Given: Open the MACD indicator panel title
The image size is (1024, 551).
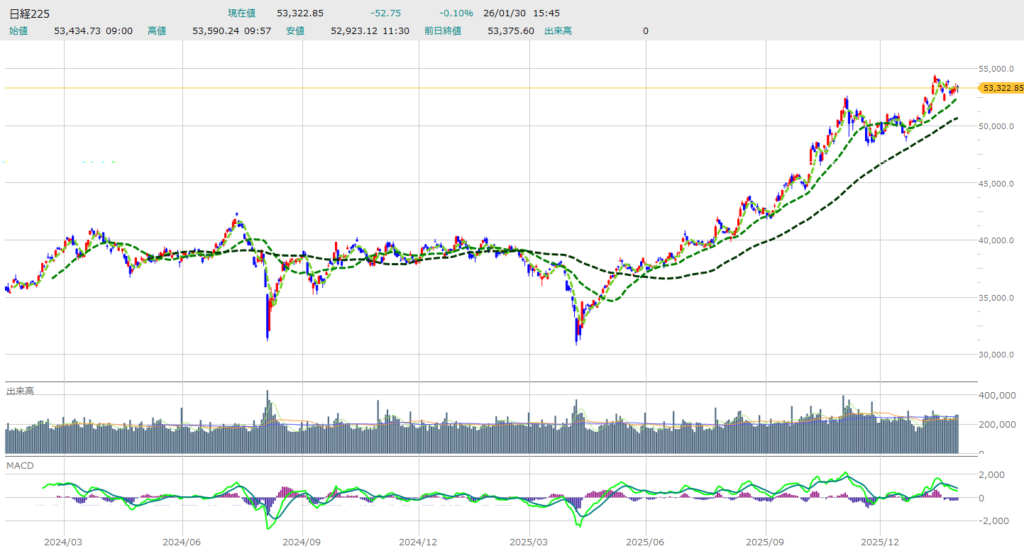Looking at the screenshot, I should (x=20, y=466).
